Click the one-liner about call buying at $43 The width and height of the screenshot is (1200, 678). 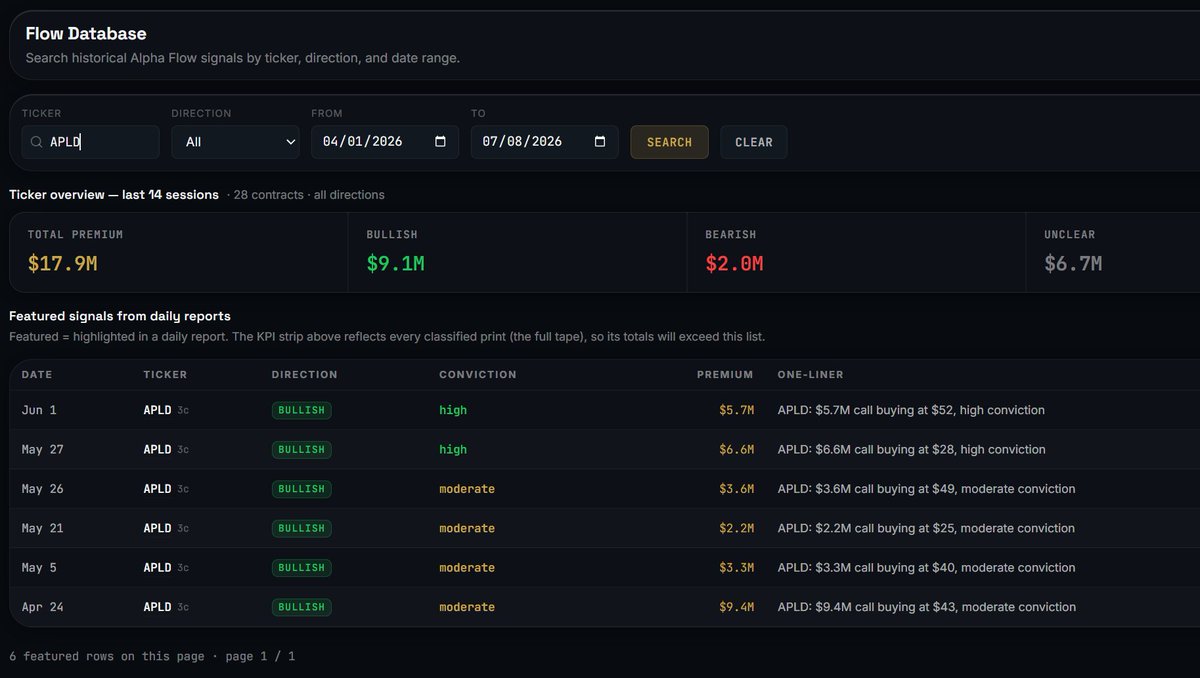(927, 607)
